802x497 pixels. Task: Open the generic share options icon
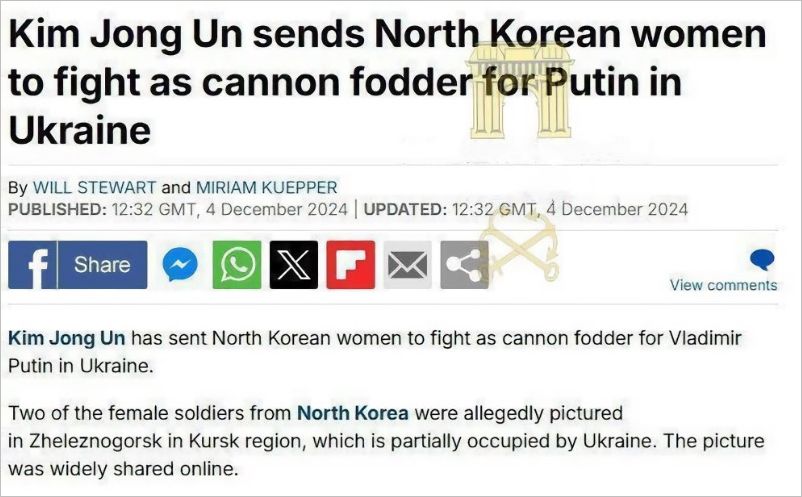[464, 265]
